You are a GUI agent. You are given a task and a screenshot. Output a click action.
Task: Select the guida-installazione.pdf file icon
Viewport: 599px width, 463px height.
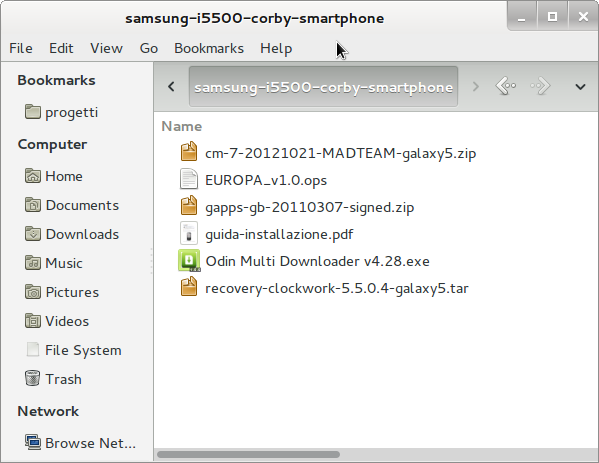(x=189, y=233)
